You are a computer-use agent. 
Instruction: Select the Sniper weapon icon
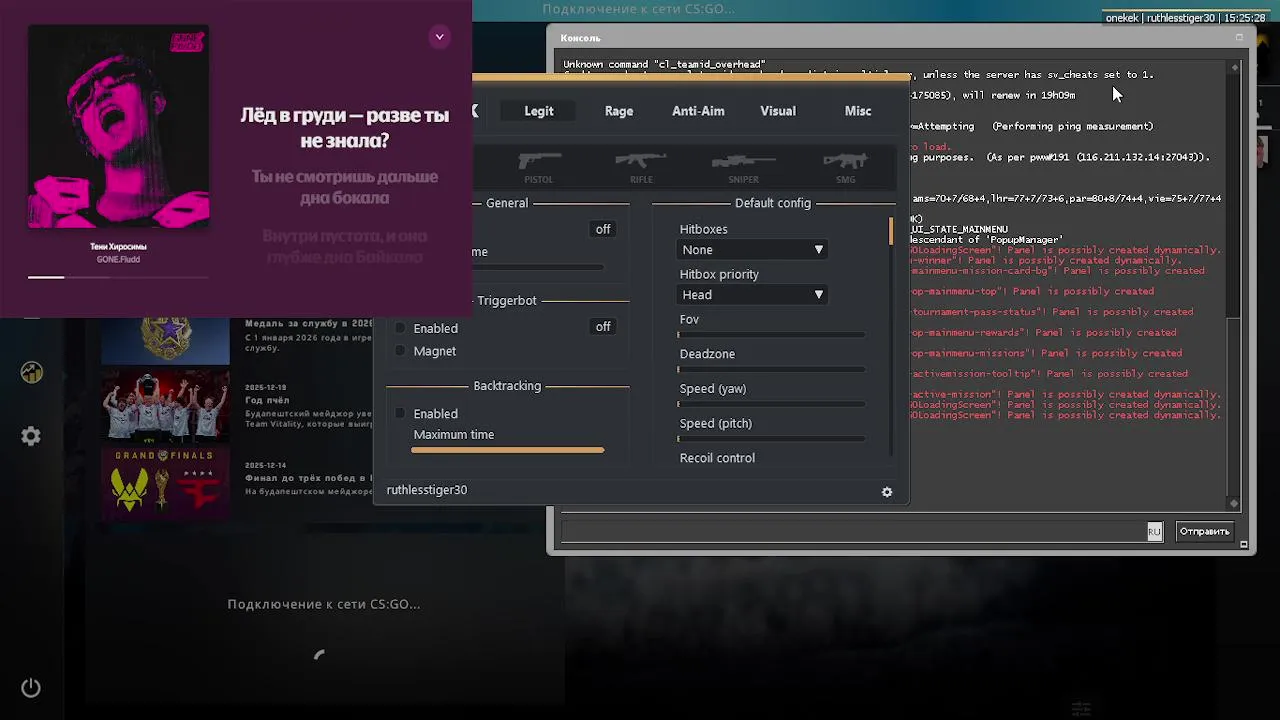click(x=743, y=165)
